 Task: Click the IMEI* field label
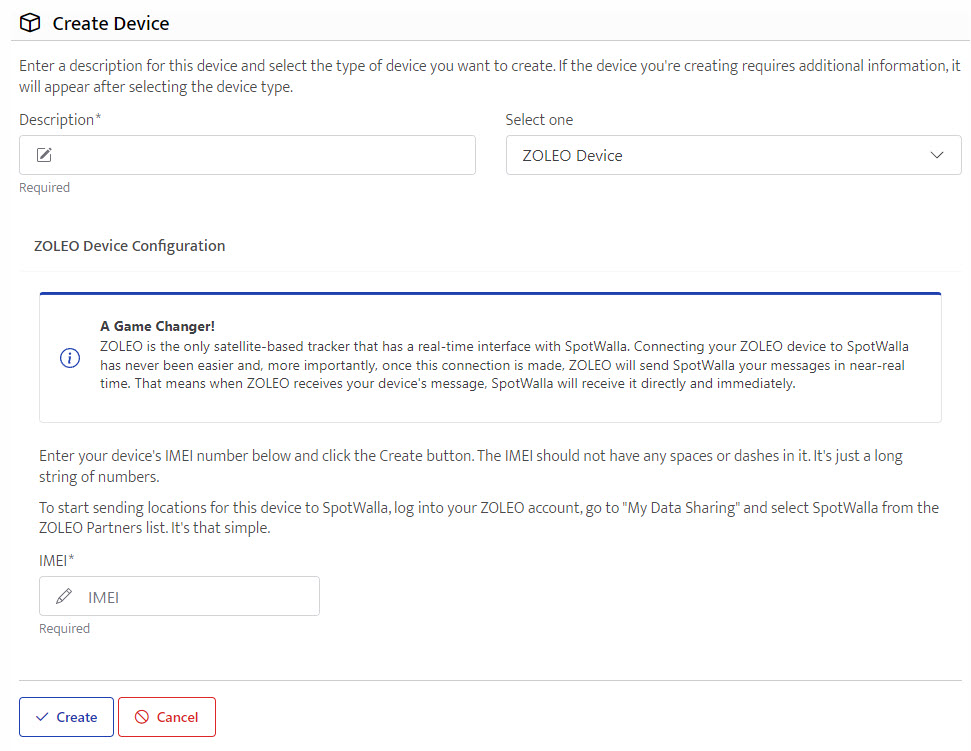point(57,559)
